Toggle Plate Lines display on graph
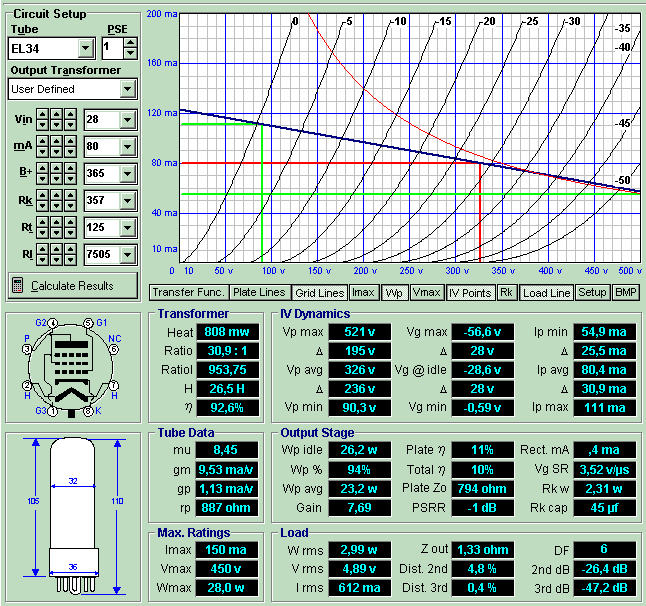Viewport: 646px width, 606px height. (x=258, y=293)
